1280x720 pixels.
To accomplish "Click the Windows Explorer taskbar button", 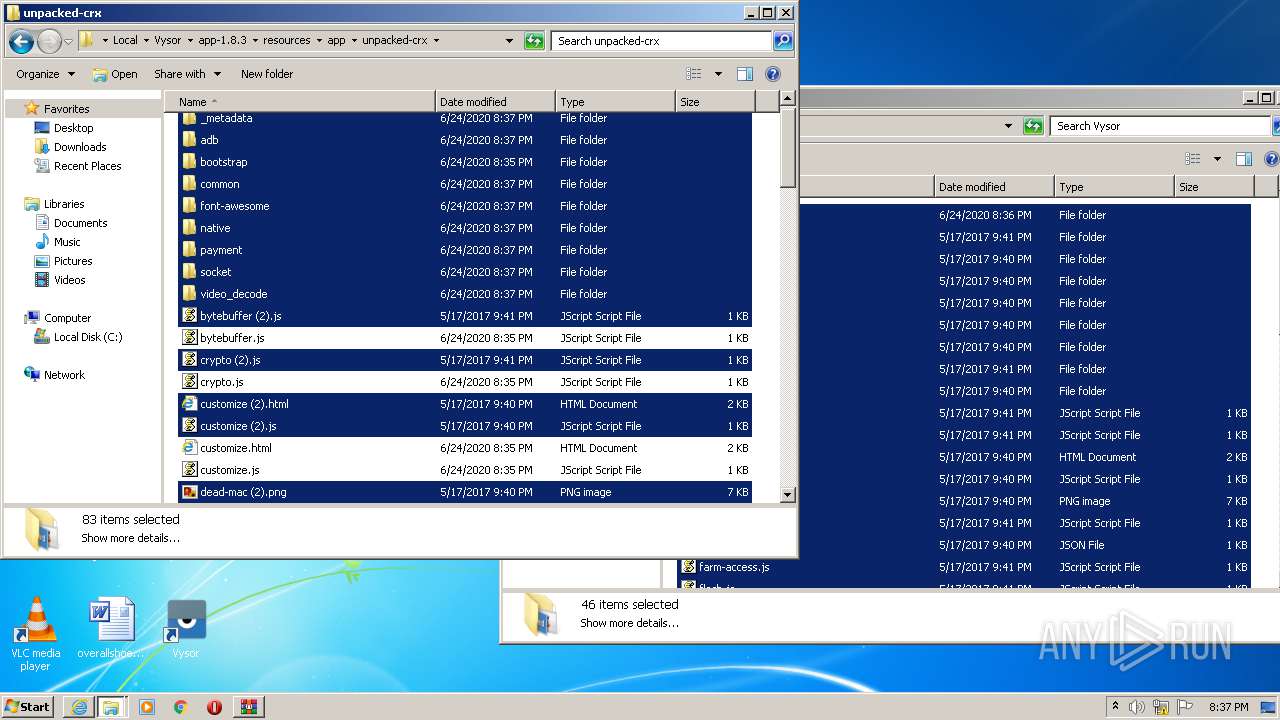I will tap(111, 707).
